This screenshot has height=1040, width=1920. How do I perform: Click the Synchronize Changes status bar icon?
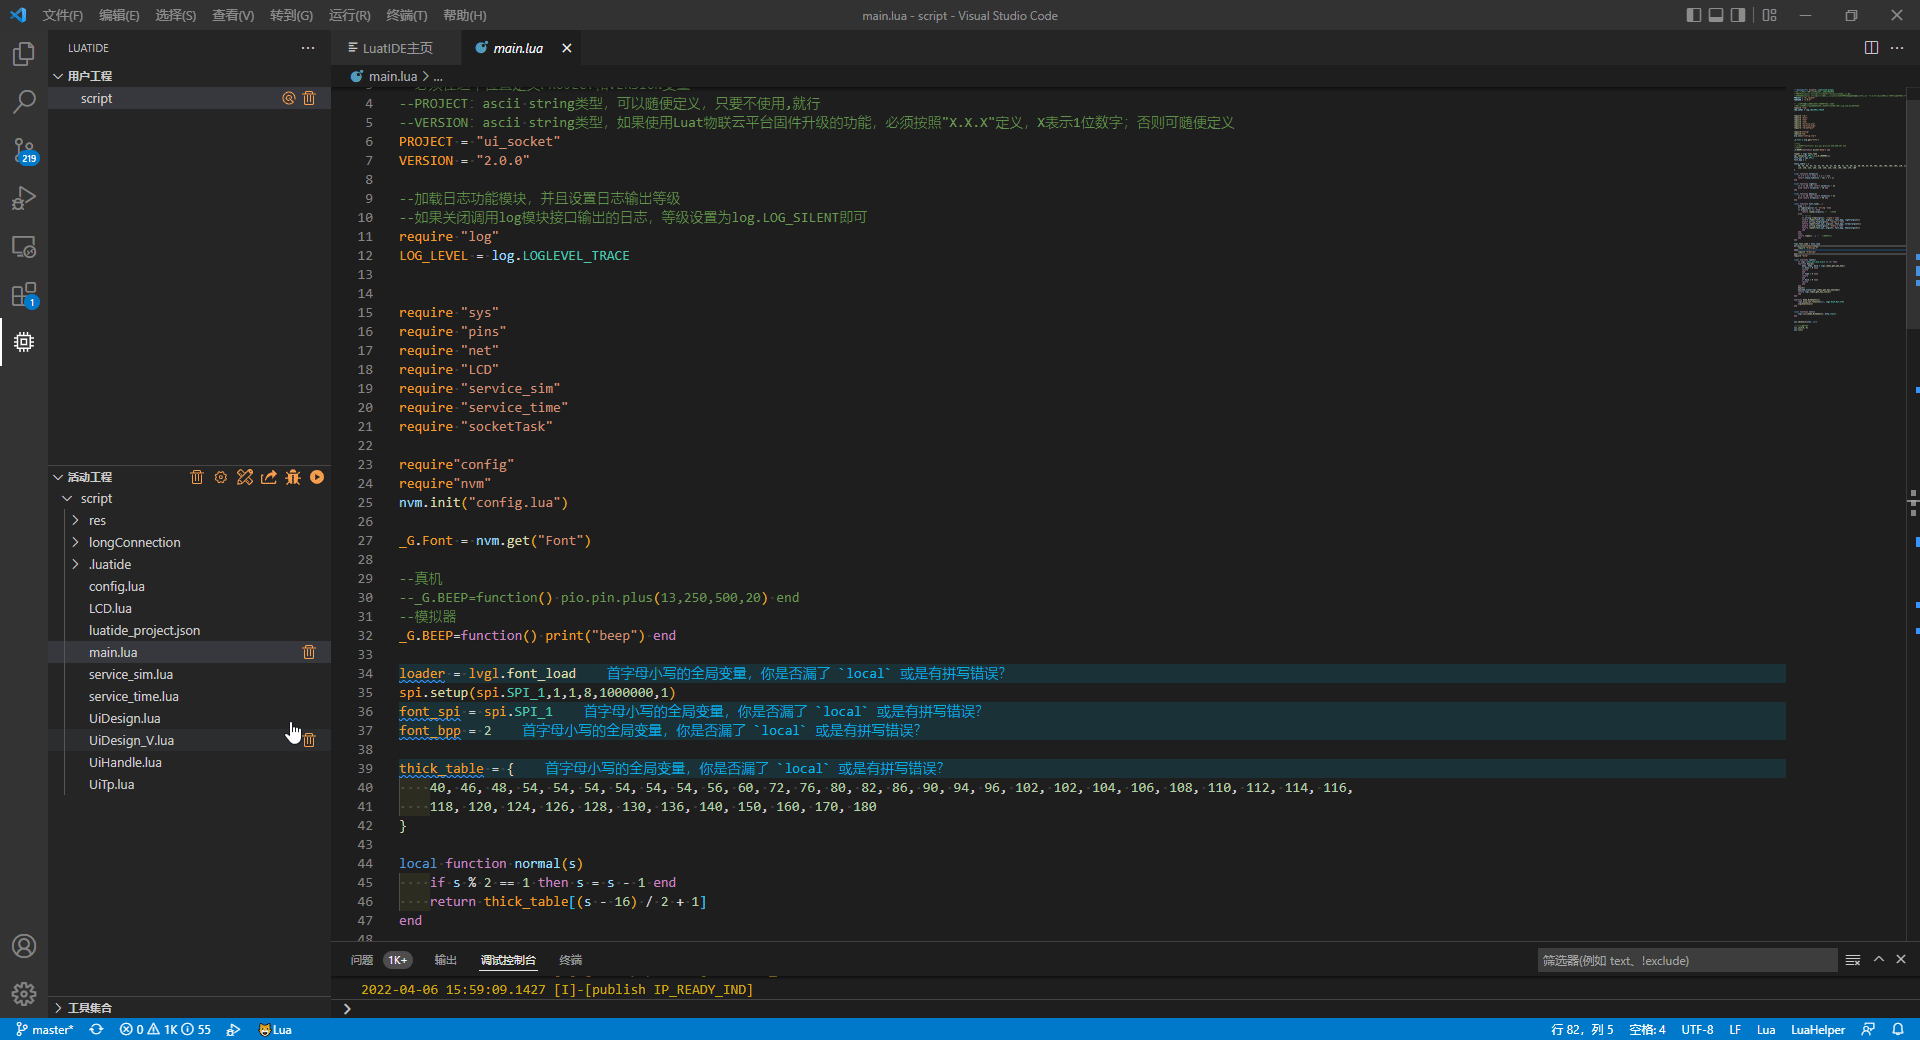point(97,1029)
